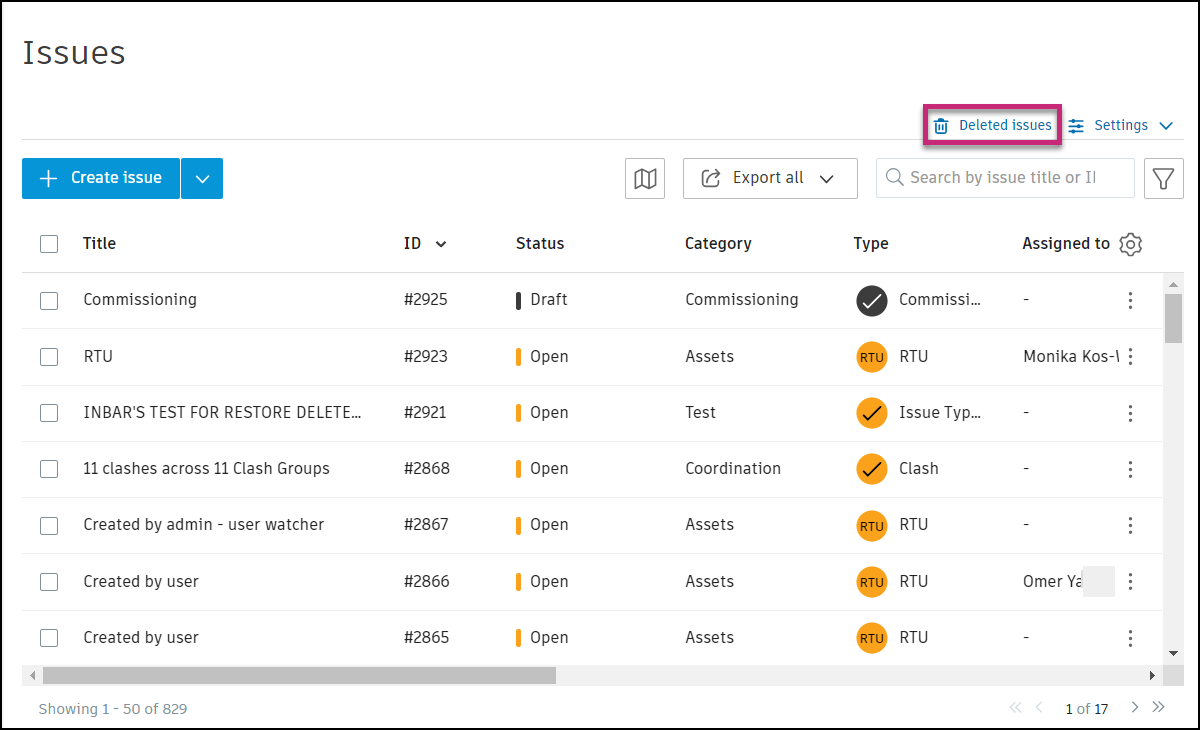Open more options for Commissioning row

(1130, 300)
